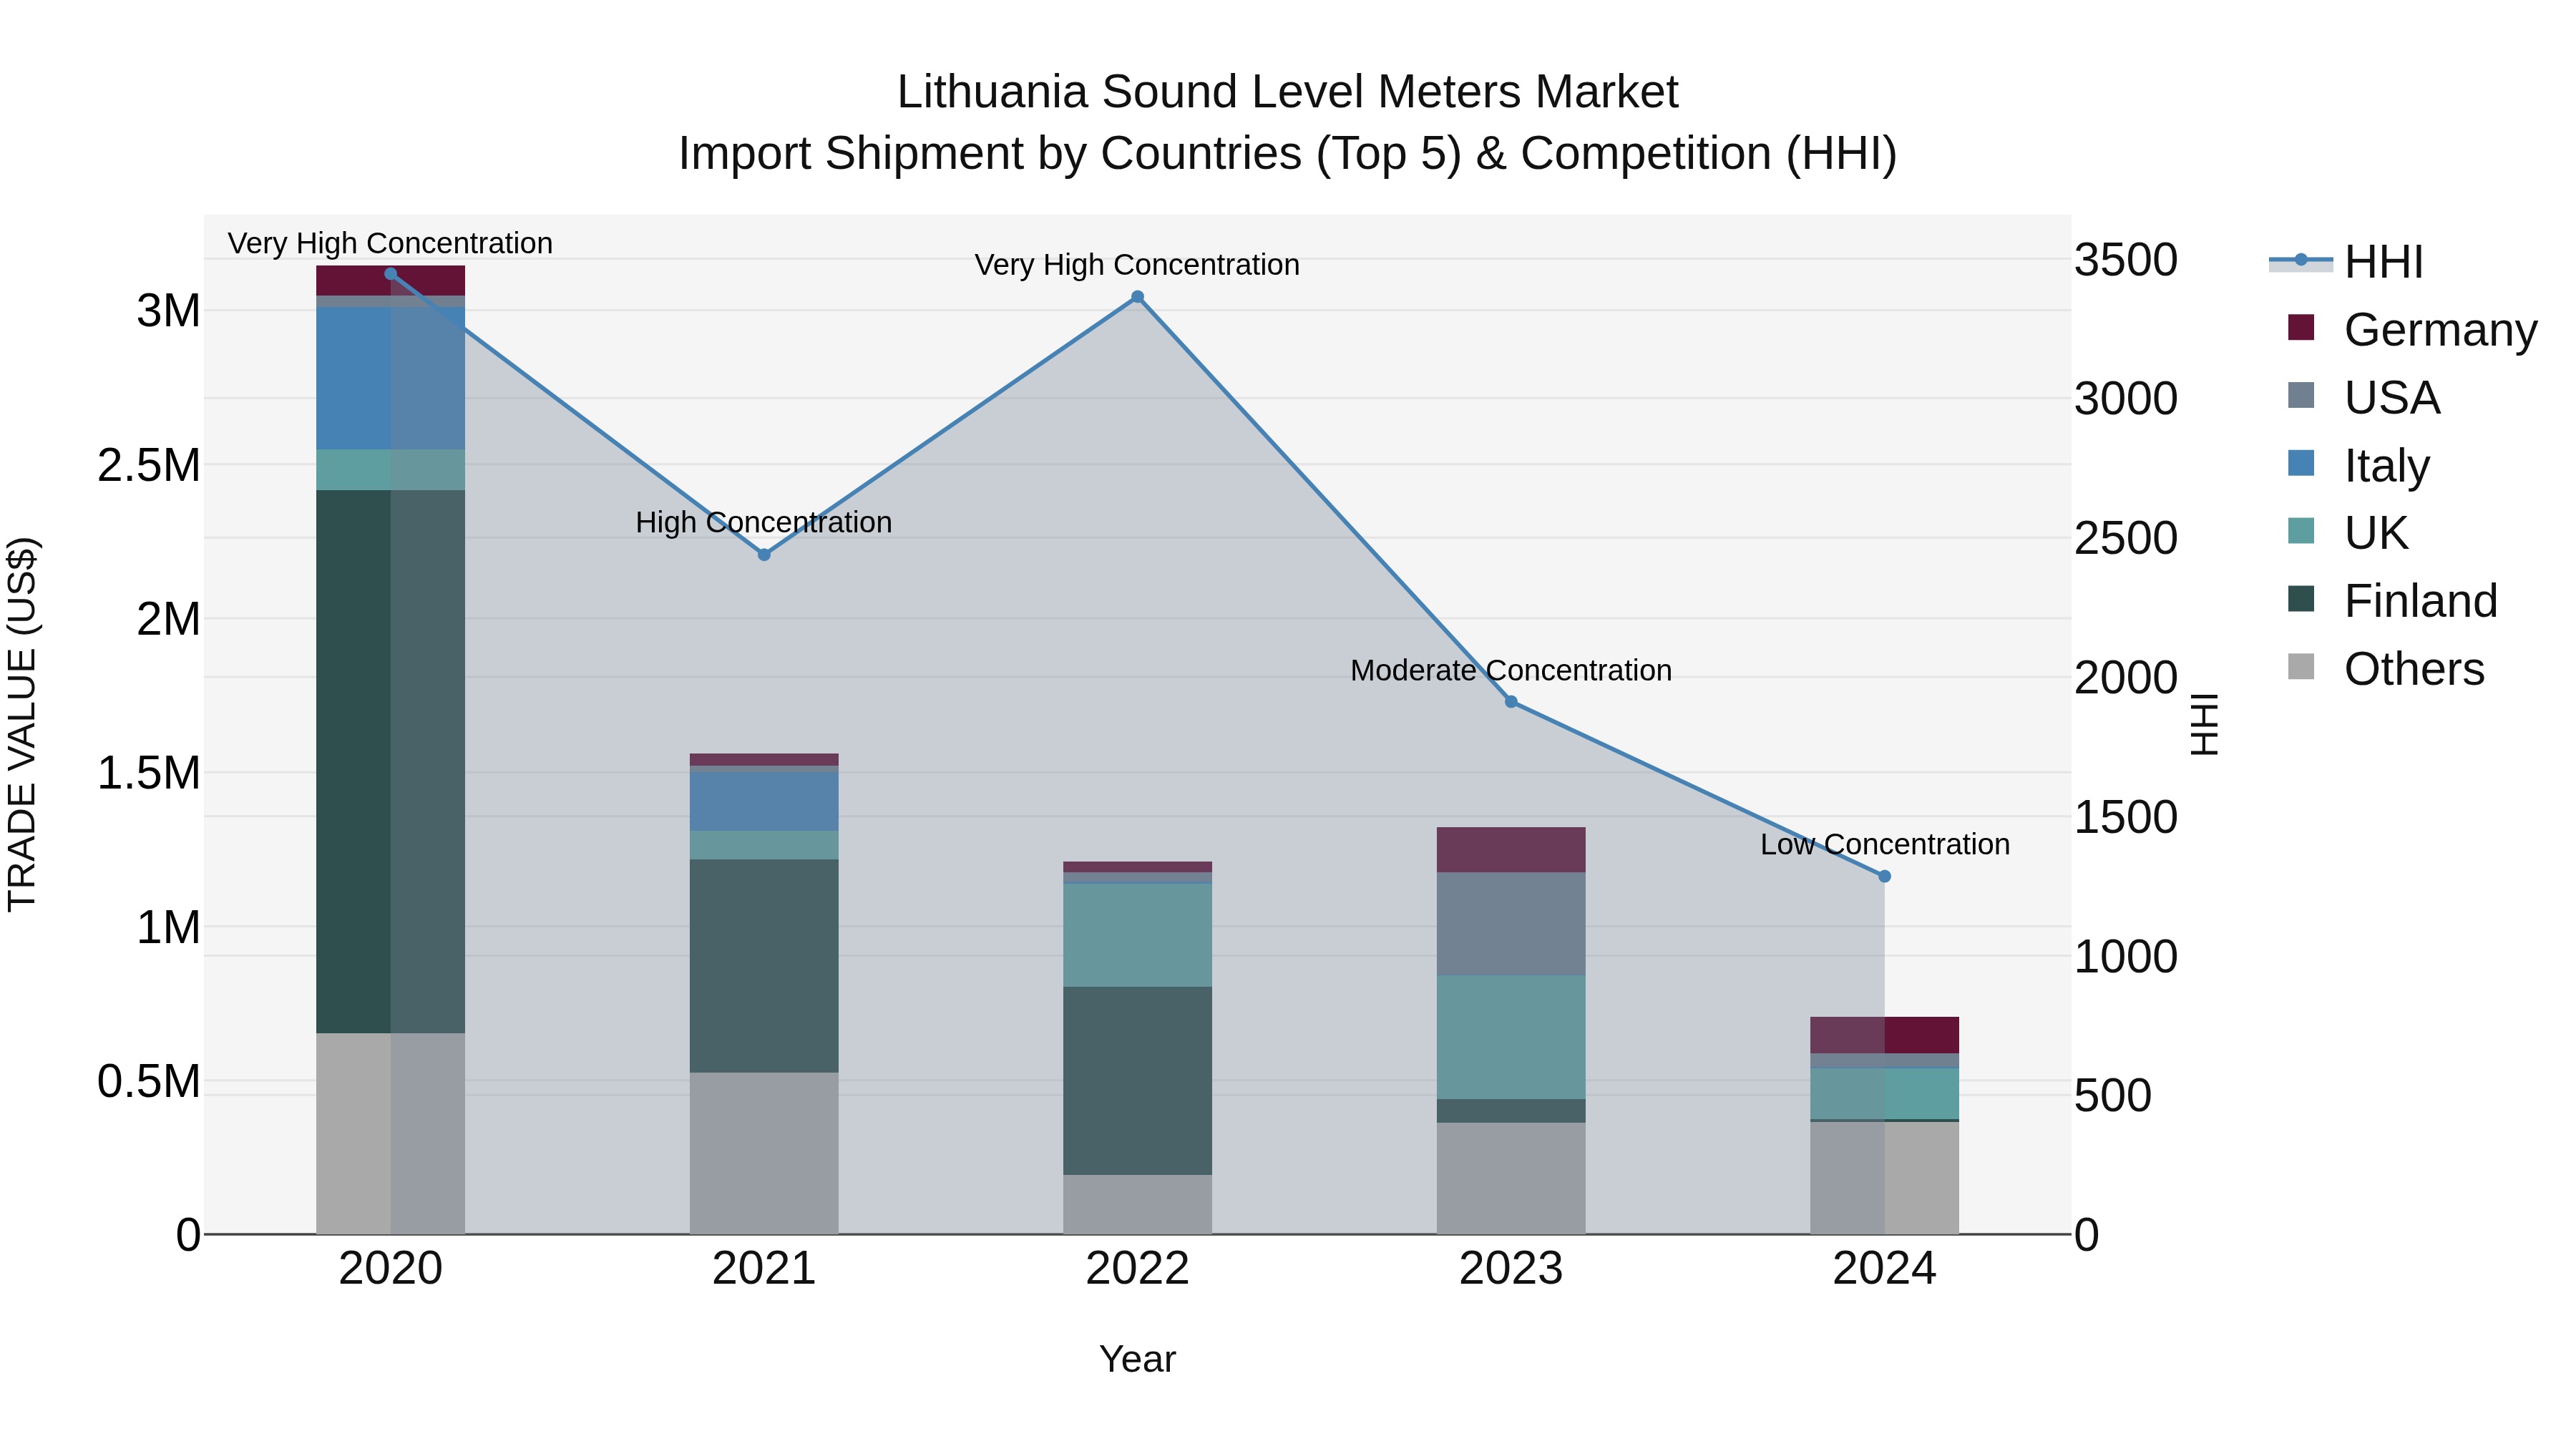The image size is (2576, 1449).
Task: Click the UK teal legend swatch
Action: coord(2301,531)
